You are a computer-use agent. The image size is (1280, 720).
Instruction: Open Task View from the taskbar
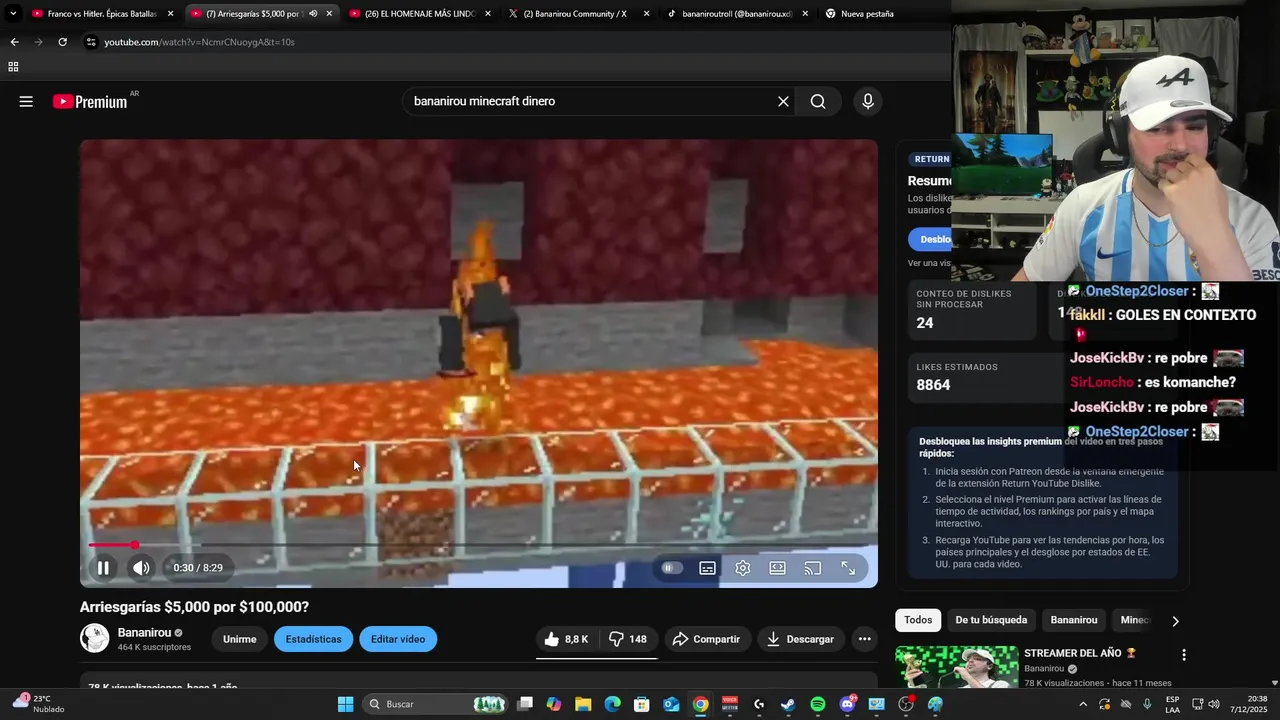[524, 704]
